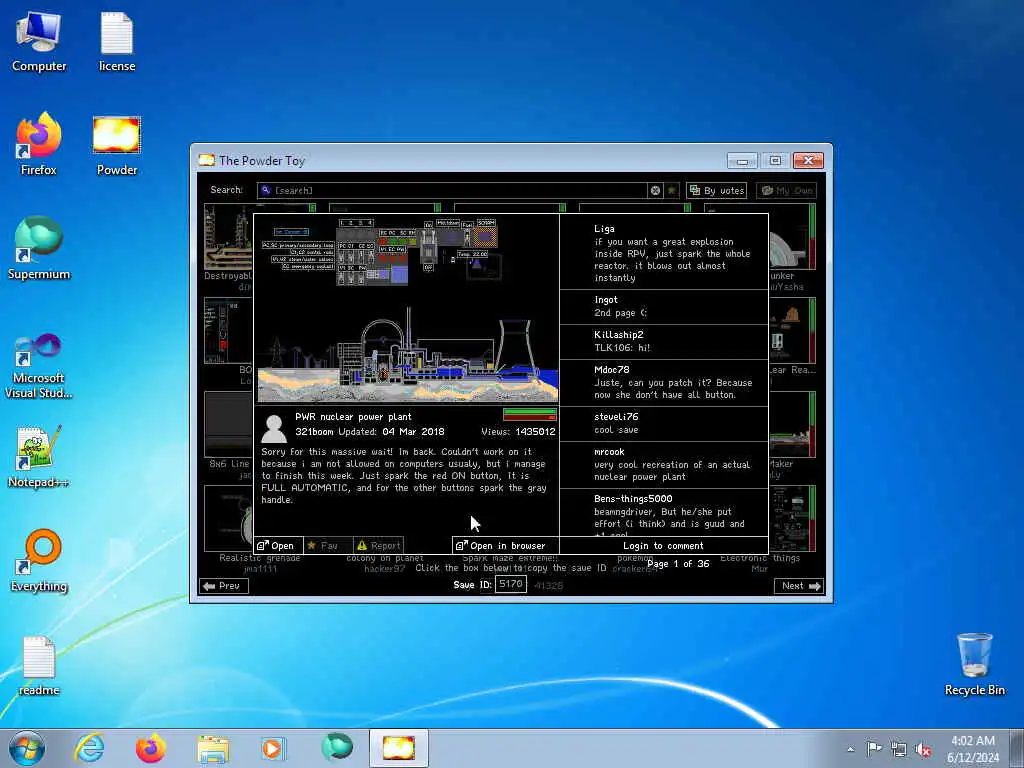Click the Views: 1435012 counter
This screenshot has height=768, width=1024.
tap(519, 432)
